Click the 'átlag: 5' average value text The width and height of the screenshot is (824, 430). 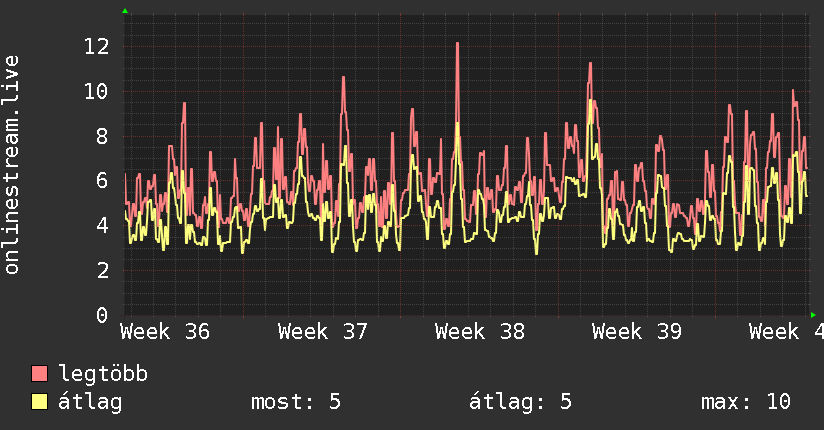pyautogui.click(x=520, y=402)
